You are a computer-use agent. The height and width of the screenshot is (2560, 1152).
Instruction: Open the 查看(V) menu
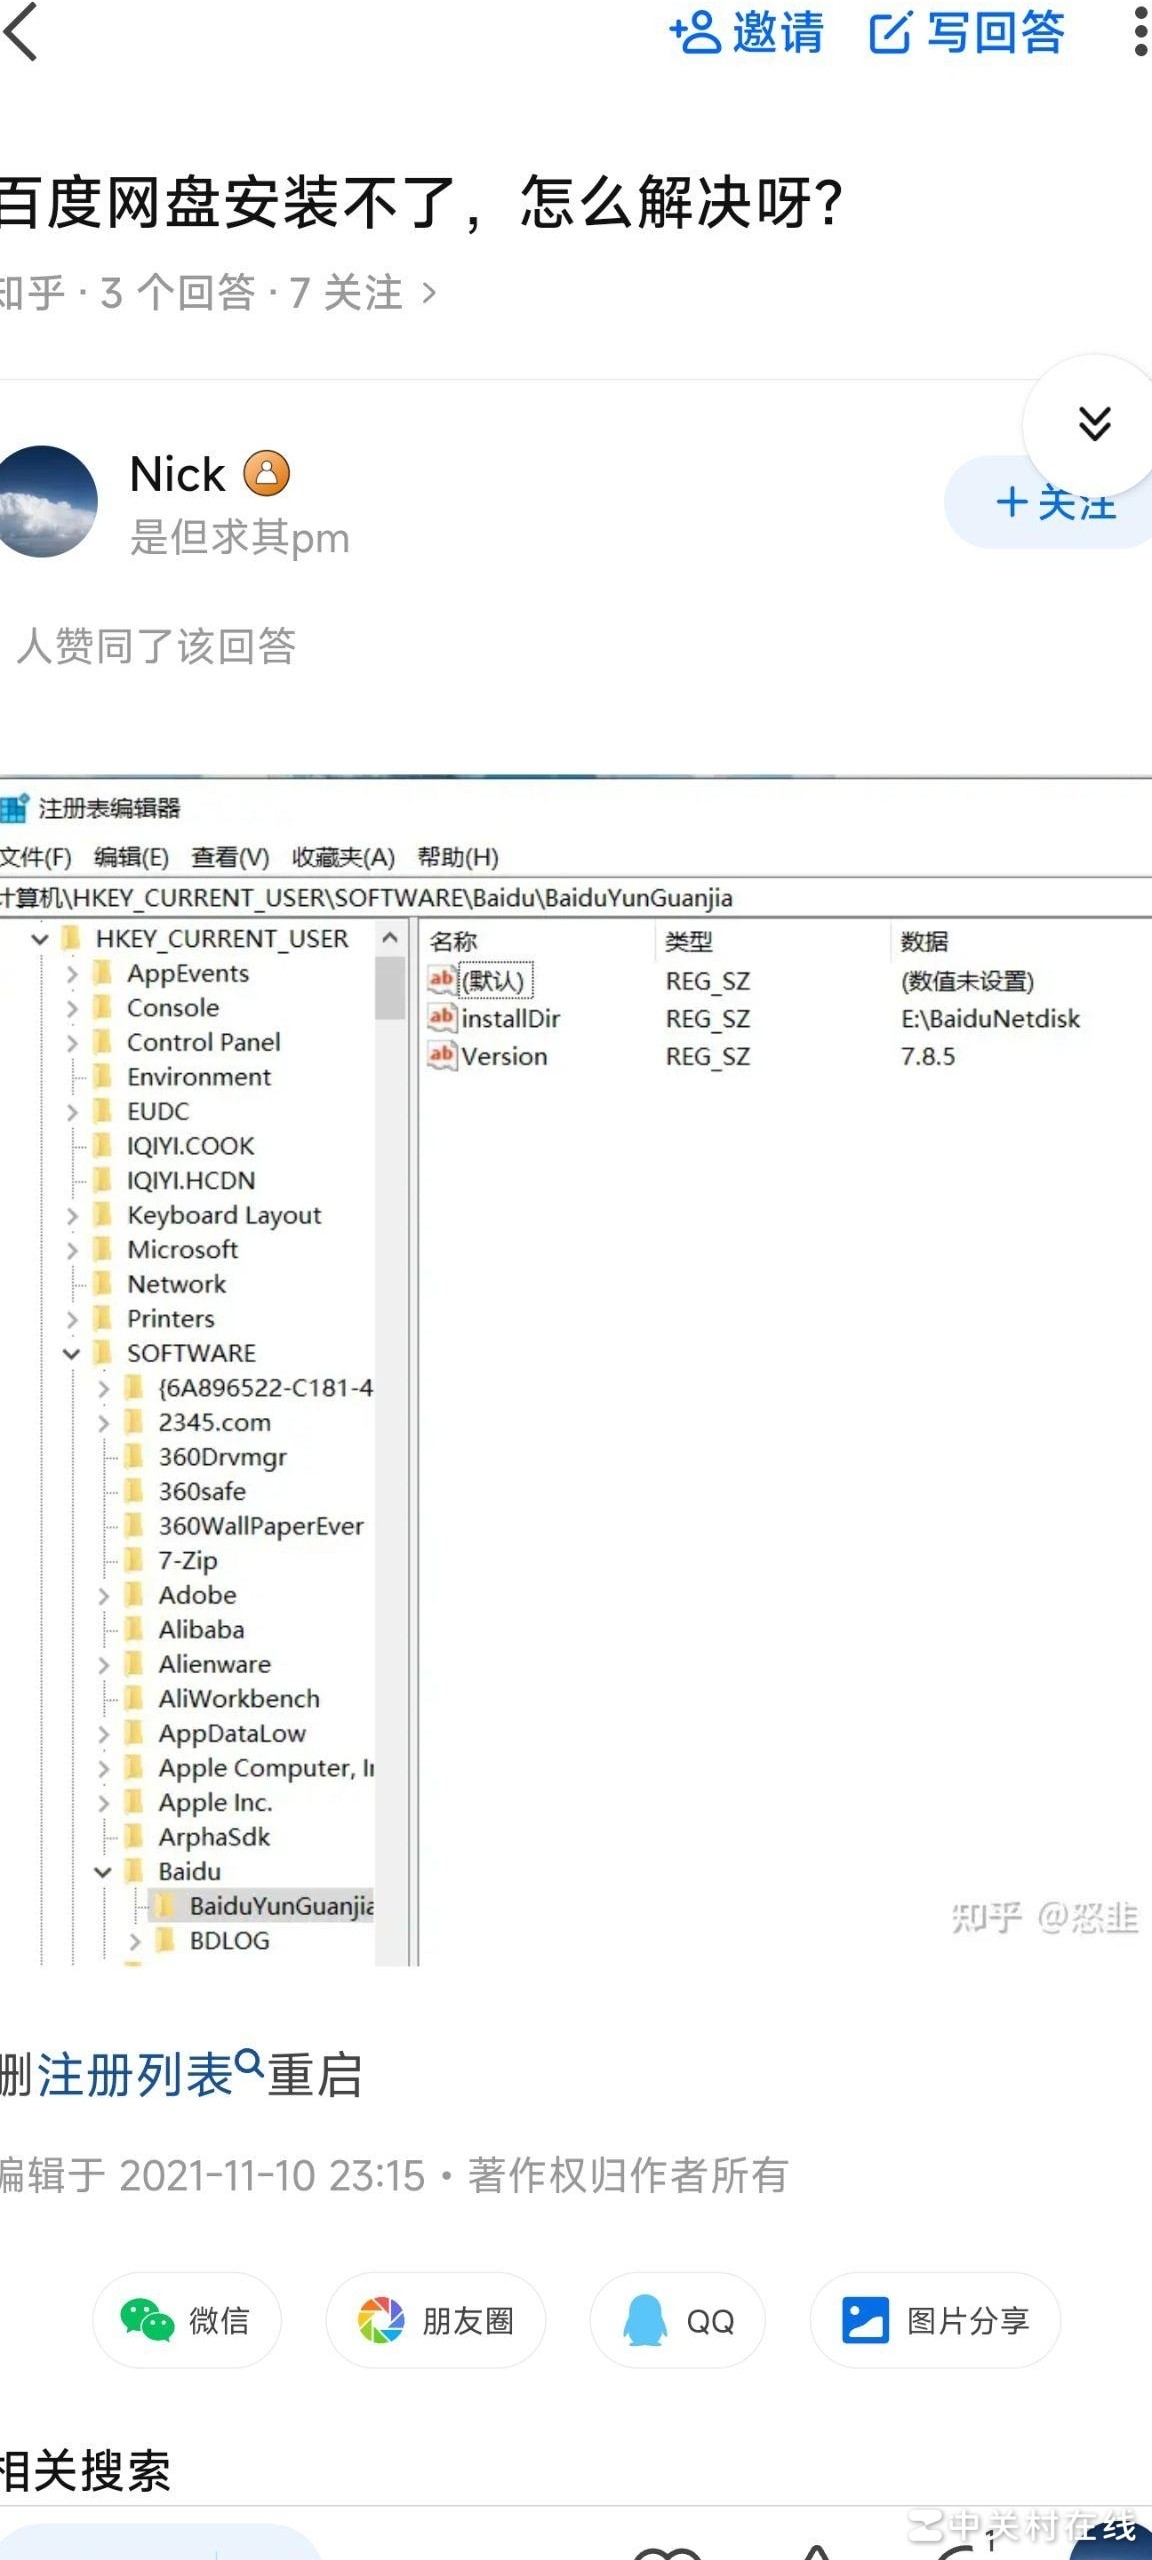tap(230, 857)
